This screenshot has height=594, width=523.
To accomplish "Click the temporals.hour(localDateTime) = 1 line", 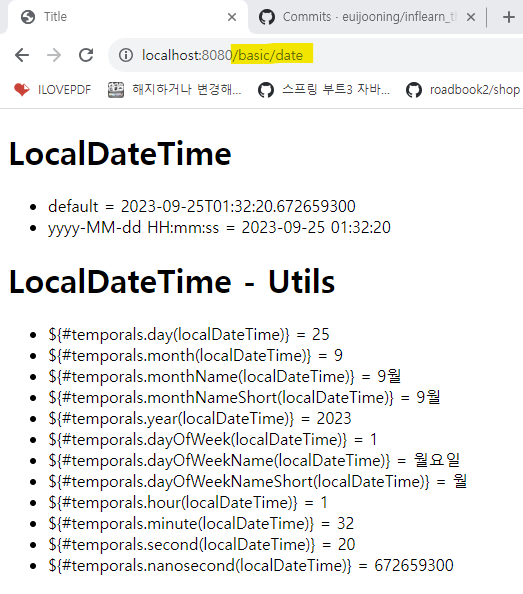I will point(188,503).
